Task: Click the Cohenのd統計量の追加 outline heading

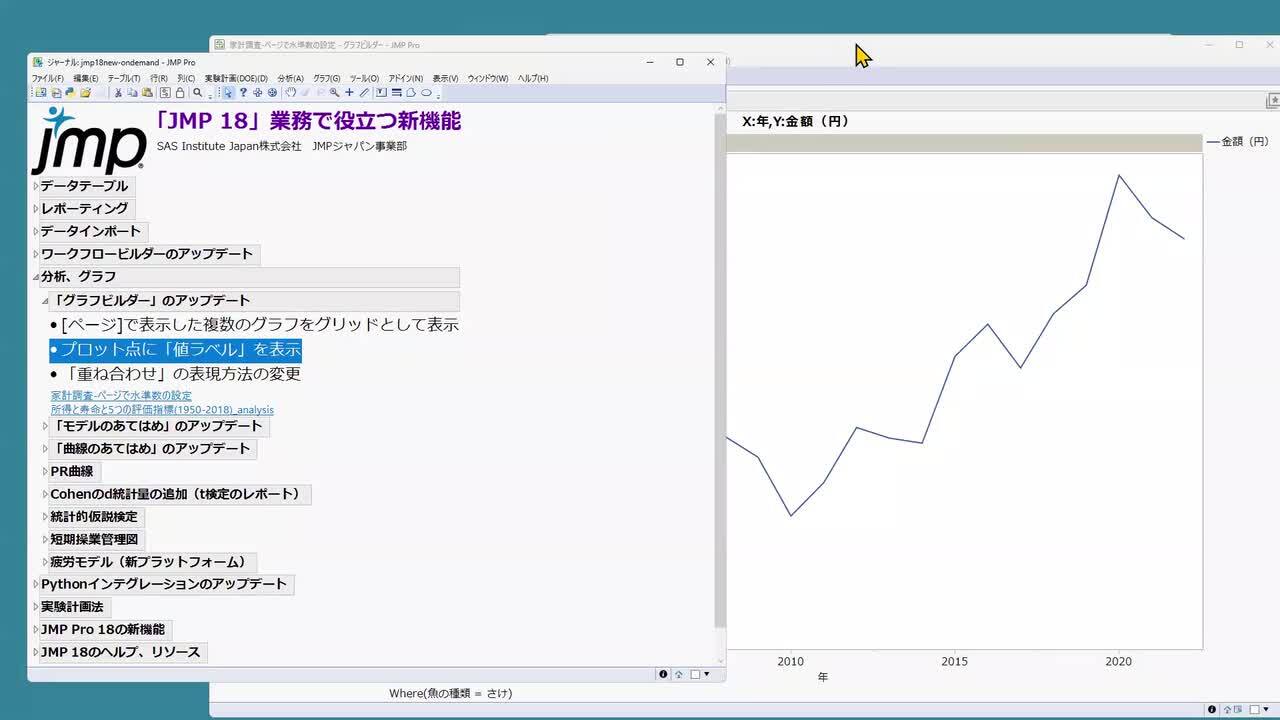Action: pos(180,494)
